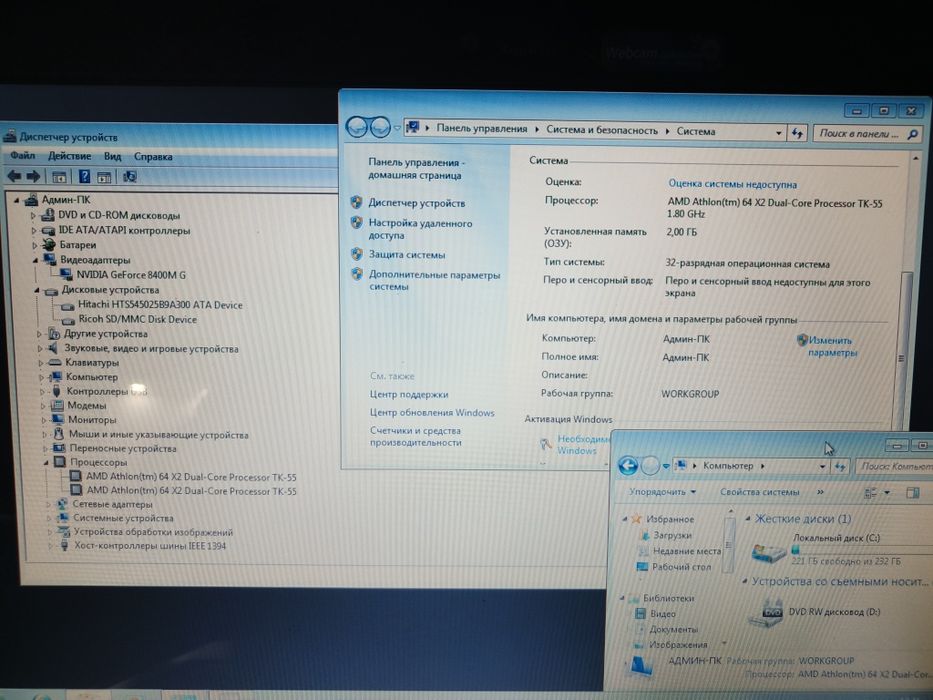Open the Справка menu
Viewport: 933px width, 700px height.
(x=153, y=157)
